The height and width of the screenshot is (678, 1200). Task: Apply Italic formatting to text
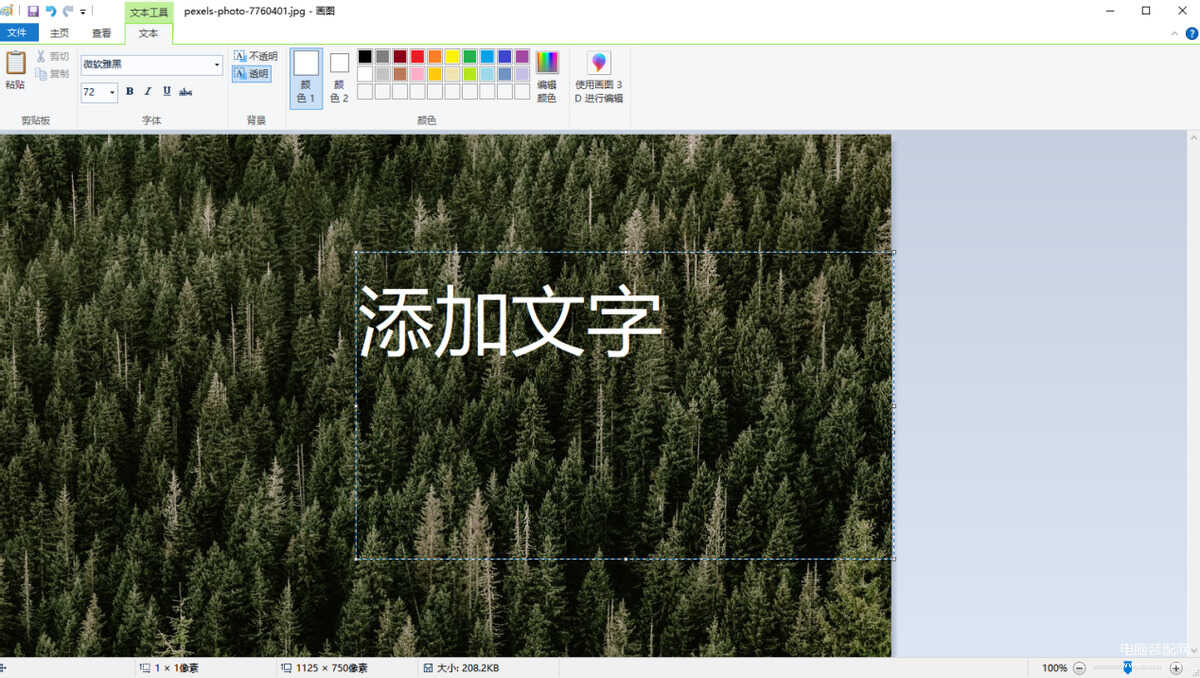click(148, 92)
